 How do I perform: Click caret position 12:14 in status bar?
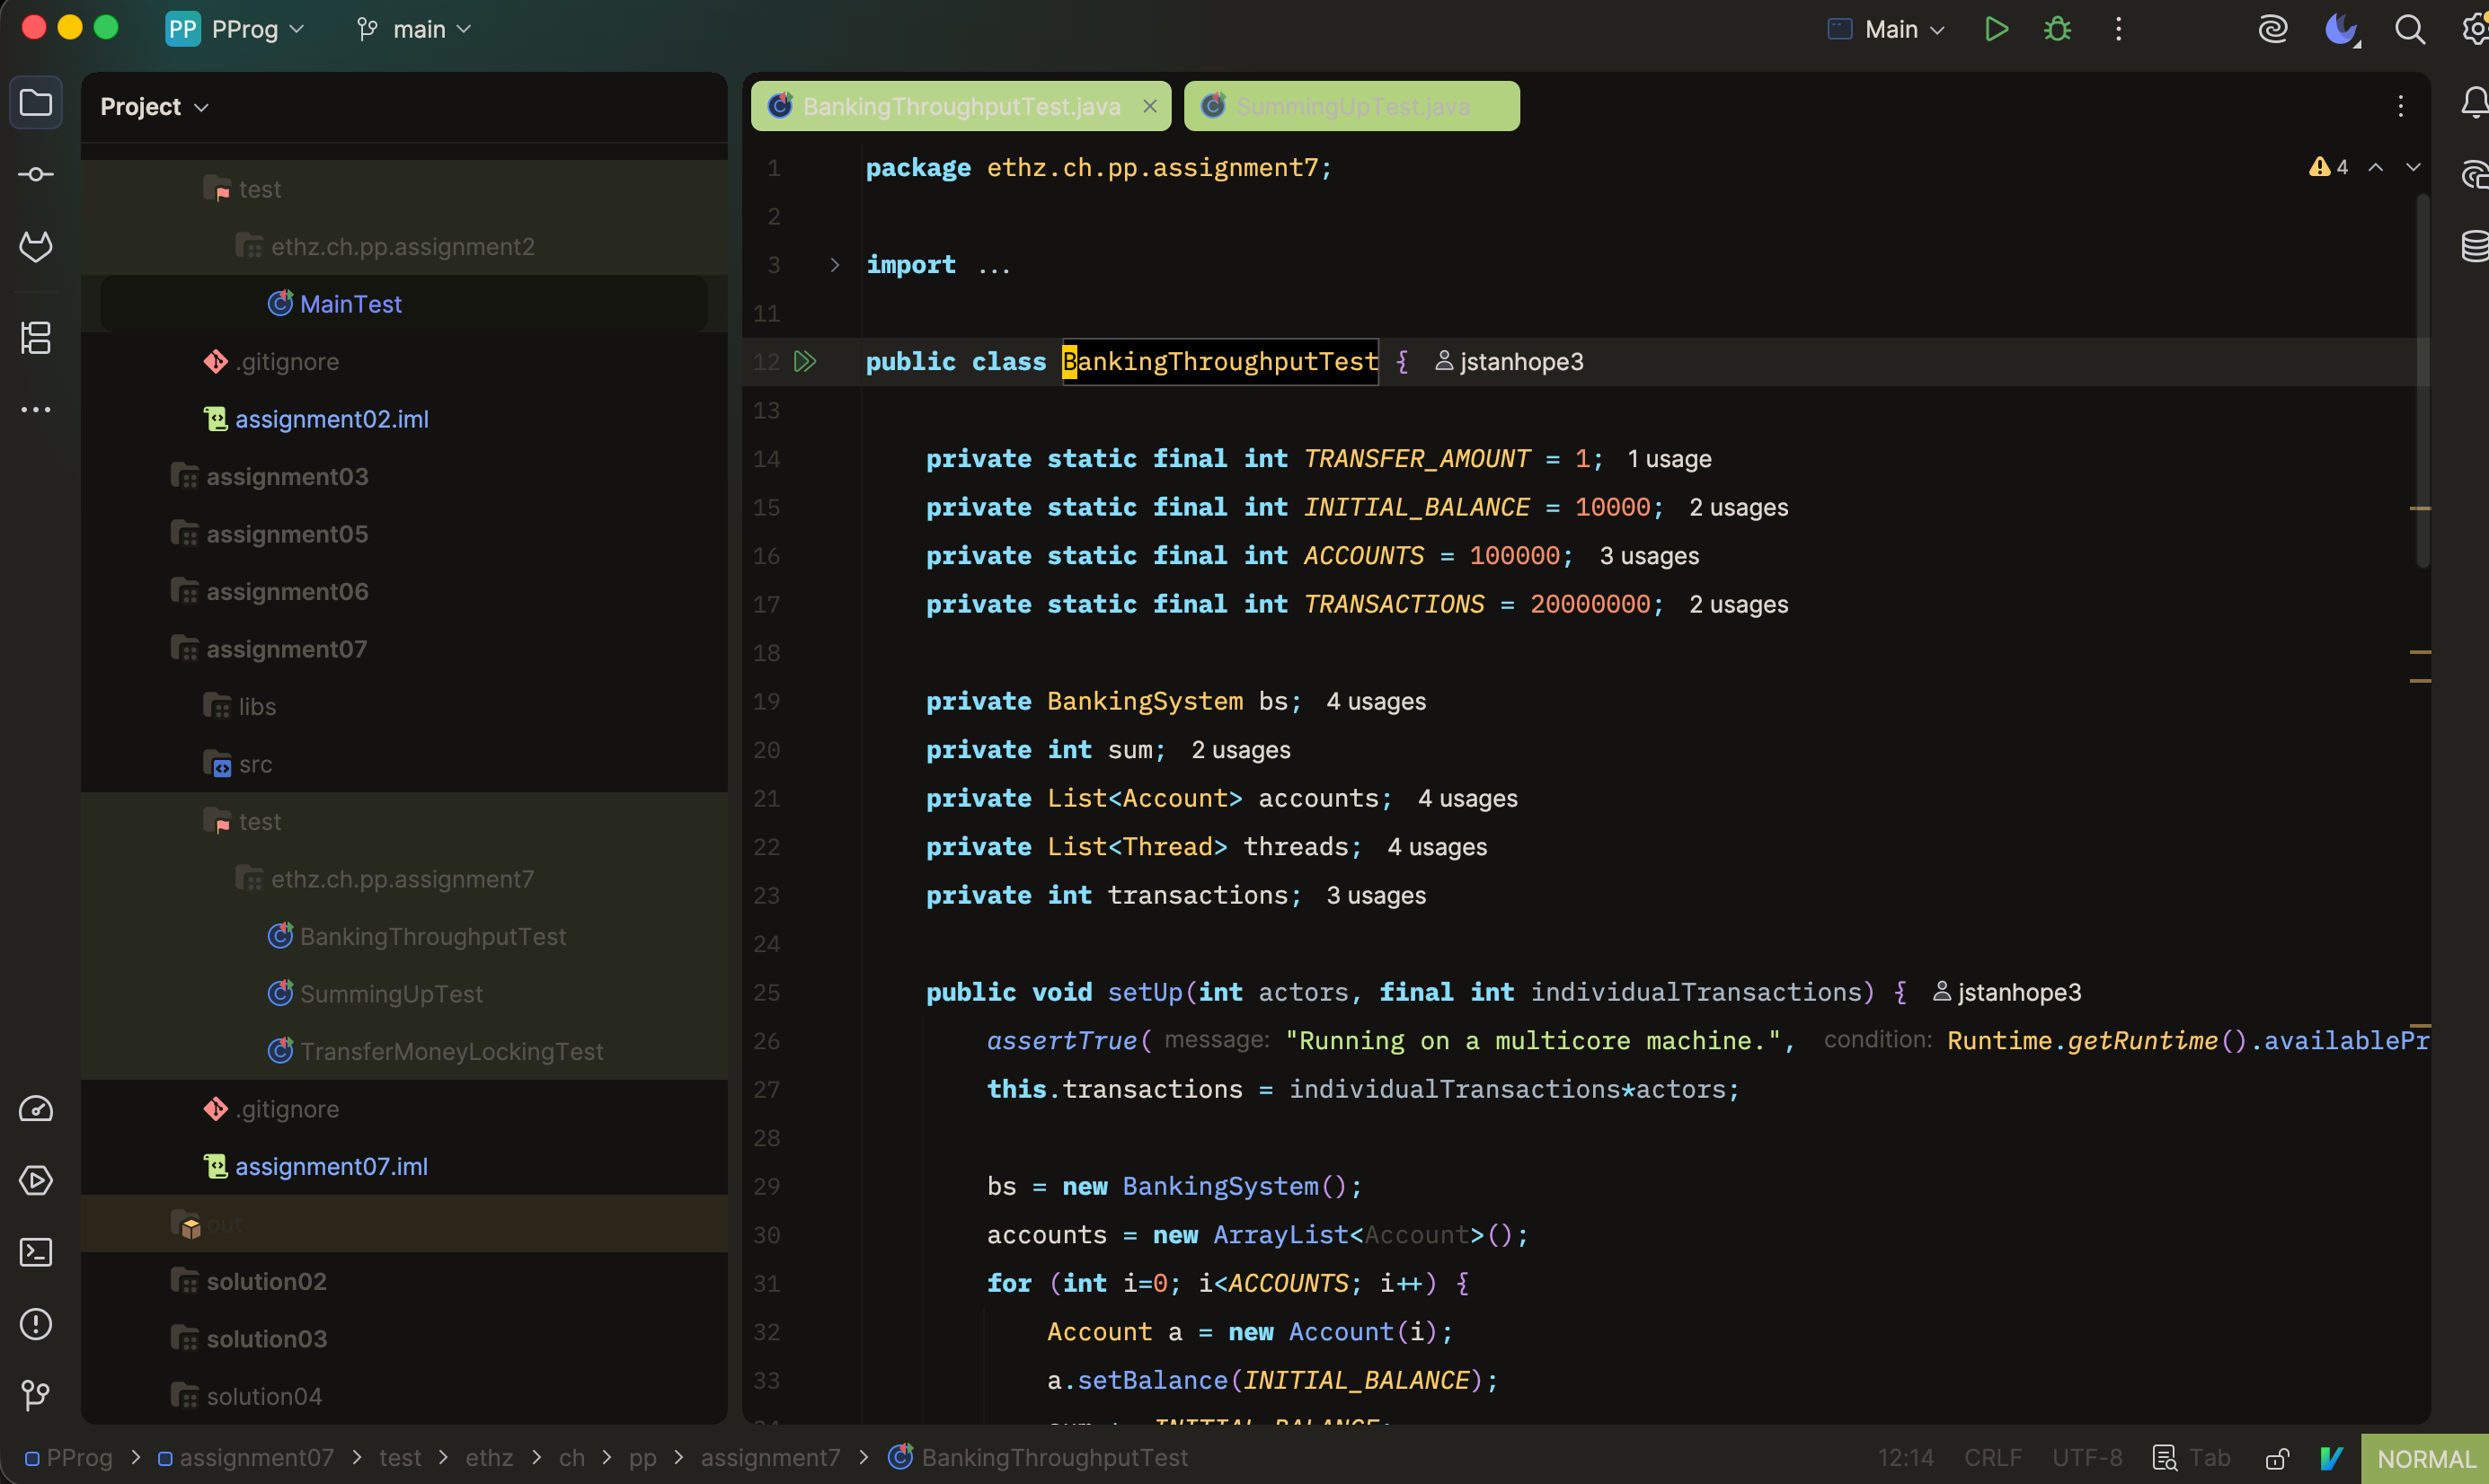pyautogui.click(x=1905, y=1458)
